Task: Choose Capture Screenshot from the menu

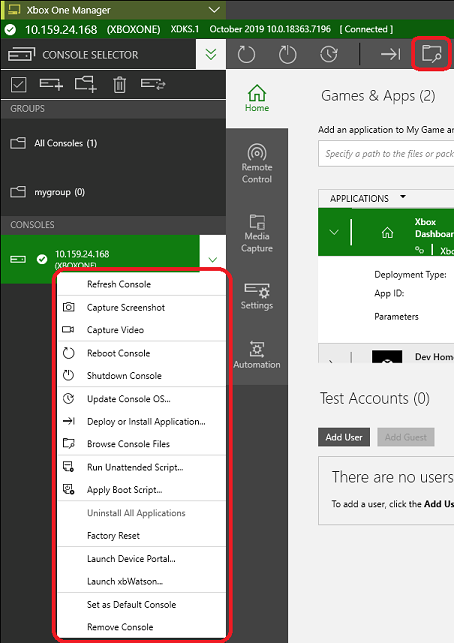Action: pos(141,308)
